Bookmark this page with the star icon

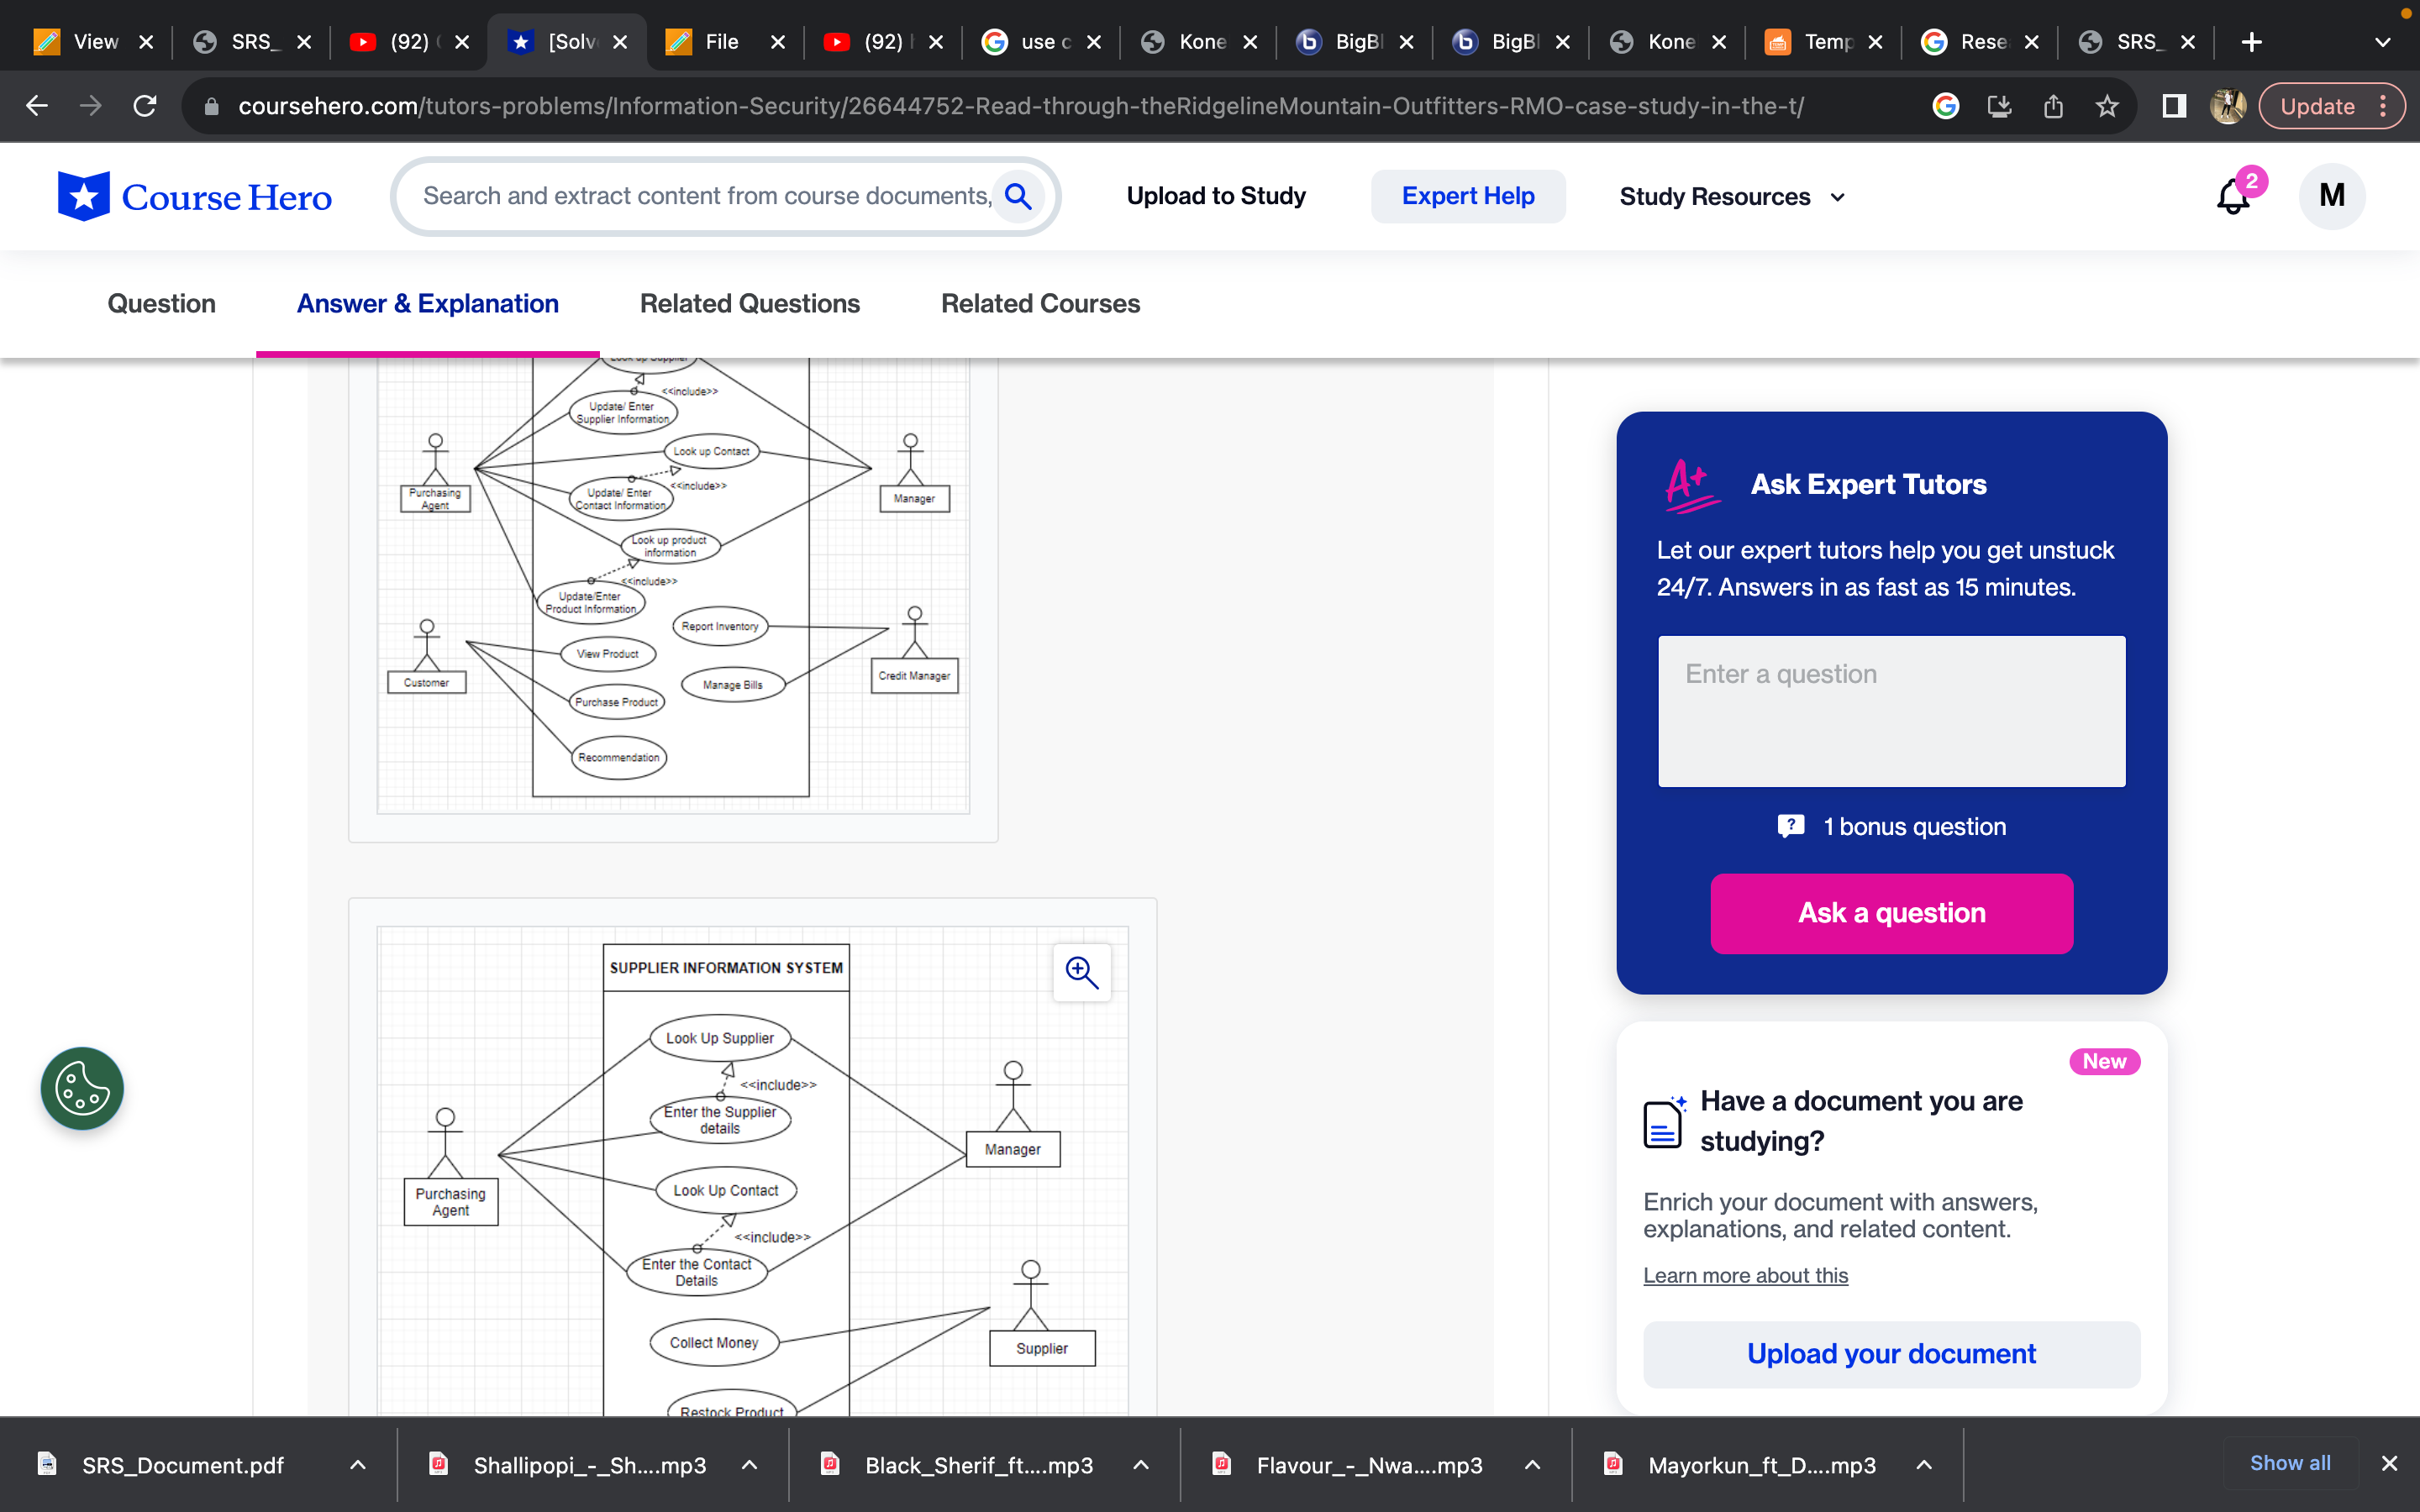click(x=2107, y=106)
